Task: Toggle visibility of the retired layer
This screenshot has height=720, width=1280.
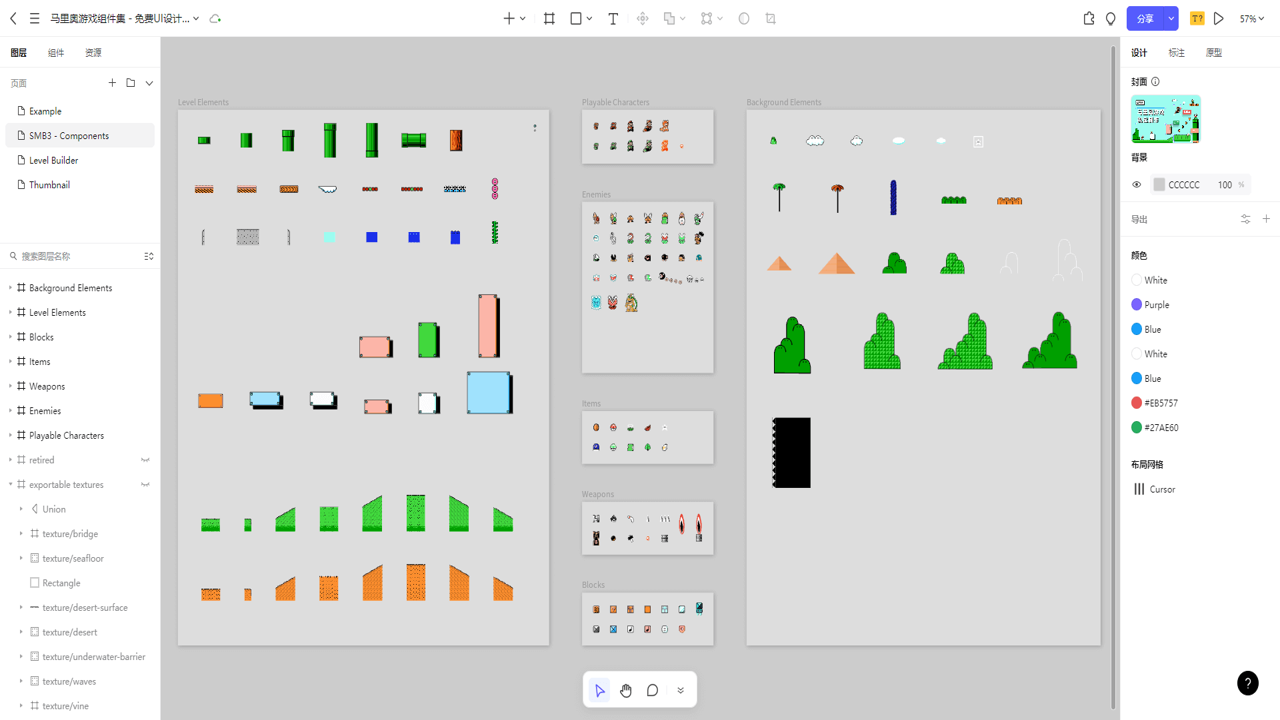Action: click(x=145, y=460)
